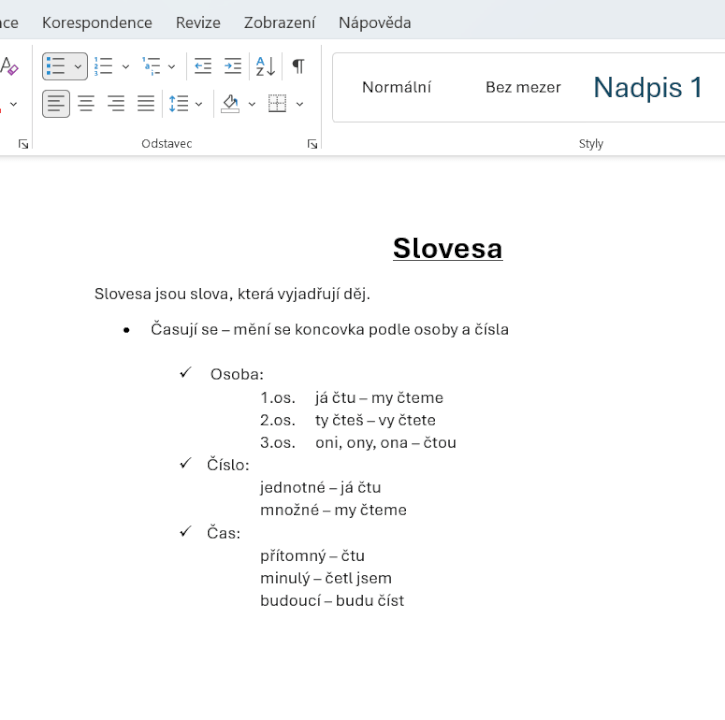Open the shading color dropdown arrow

[x=252, y=104]
